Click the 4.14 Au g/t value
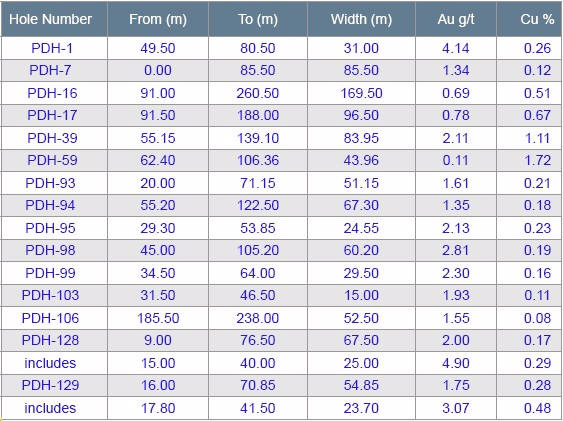Viewport: 563px width, 421px height. click(456, 48)
